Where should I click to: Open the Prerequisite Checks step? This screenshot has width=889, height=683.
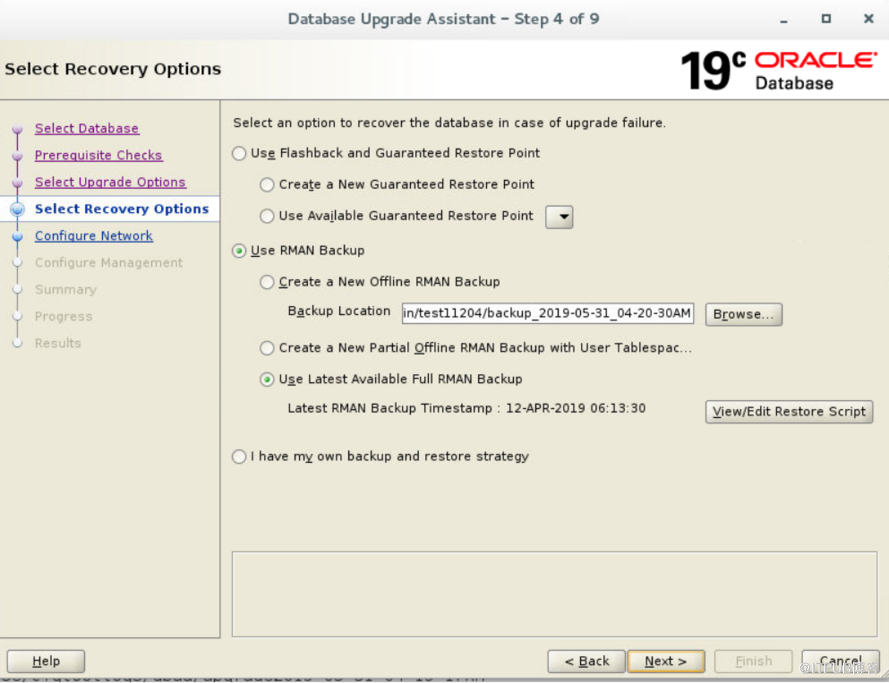pyautogui.click(x=98, y=156)
